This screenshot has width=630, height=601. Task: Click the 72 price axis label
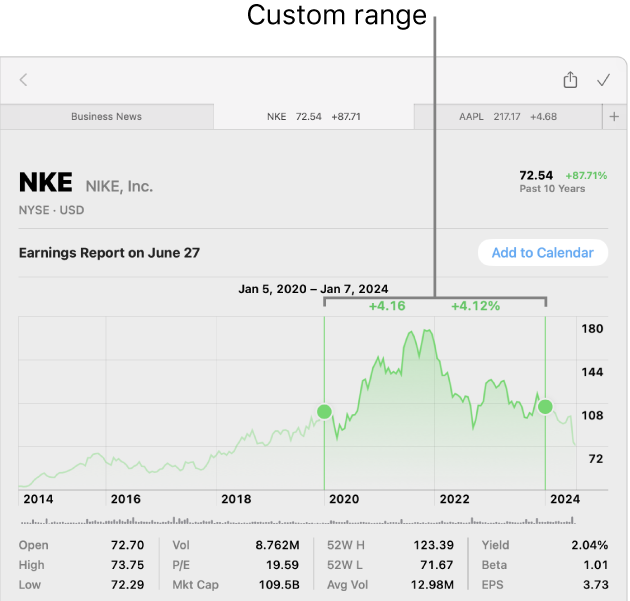click(x=596, y=459)
